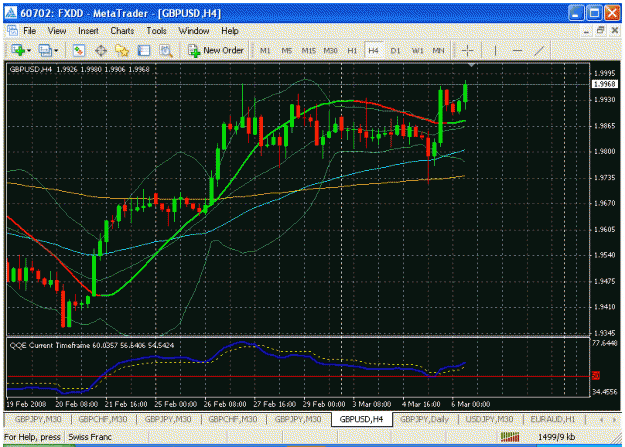Viewport: 625px width, 447px height.
Task: Switch to the EURAUD,H1 chart tab
Action: pyautogui.click(x=553, y=419)
